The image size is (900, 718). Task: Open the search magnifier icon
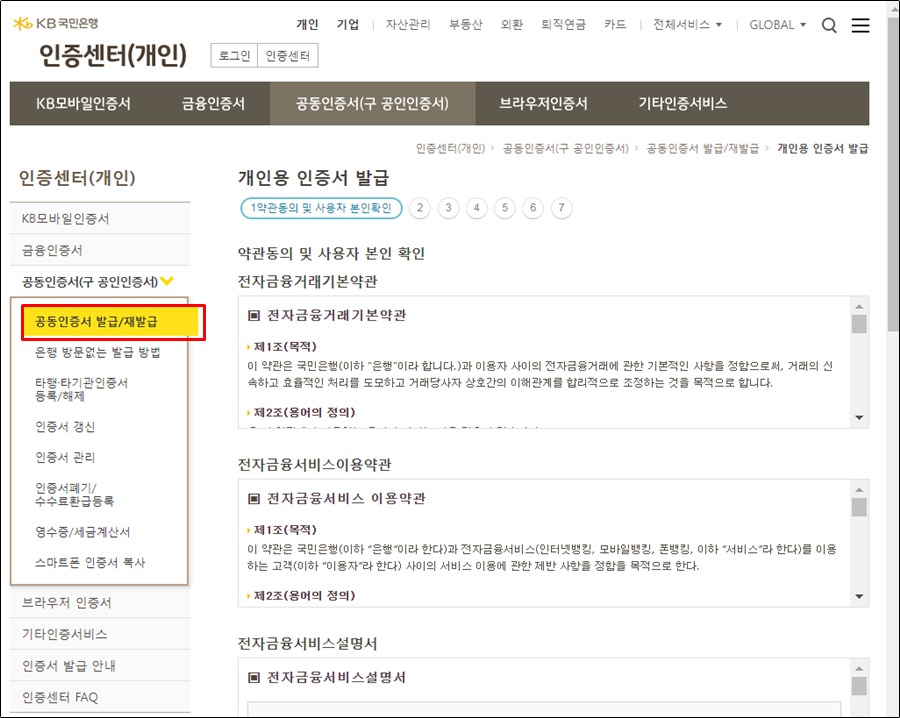[x=829, y=26]
